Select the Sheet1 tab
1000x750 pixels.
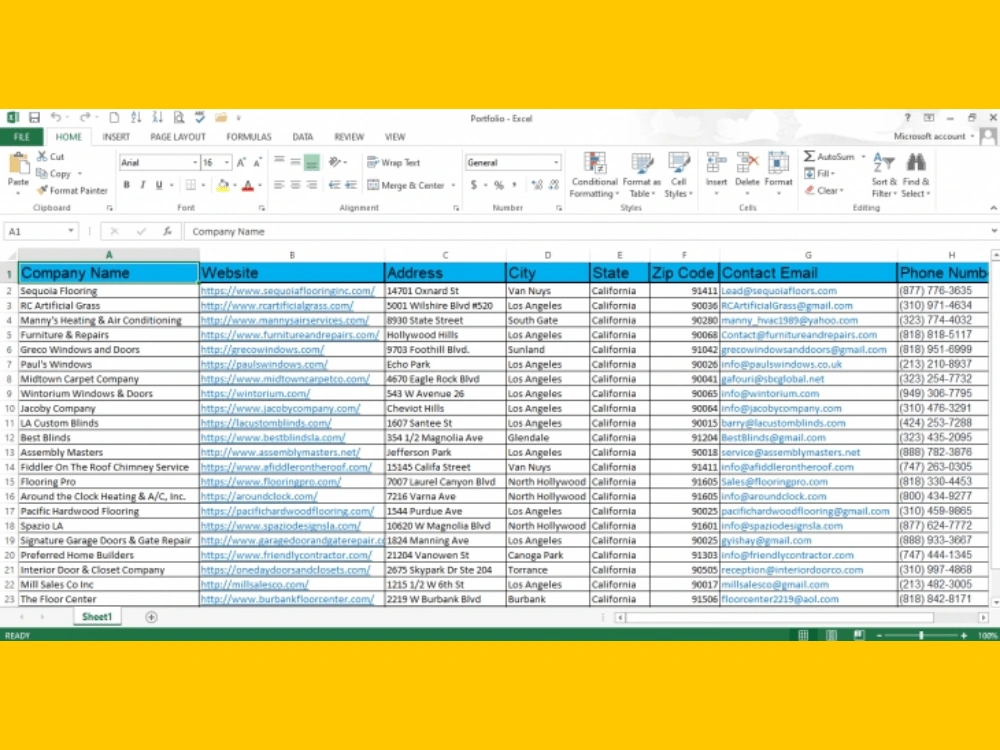coord(97,617)
